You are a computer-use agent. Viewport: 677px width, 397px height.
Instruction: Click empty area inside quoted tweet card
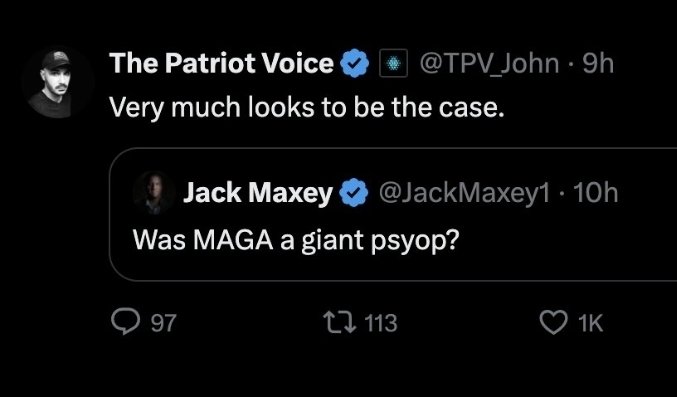(x=561, y=242)
